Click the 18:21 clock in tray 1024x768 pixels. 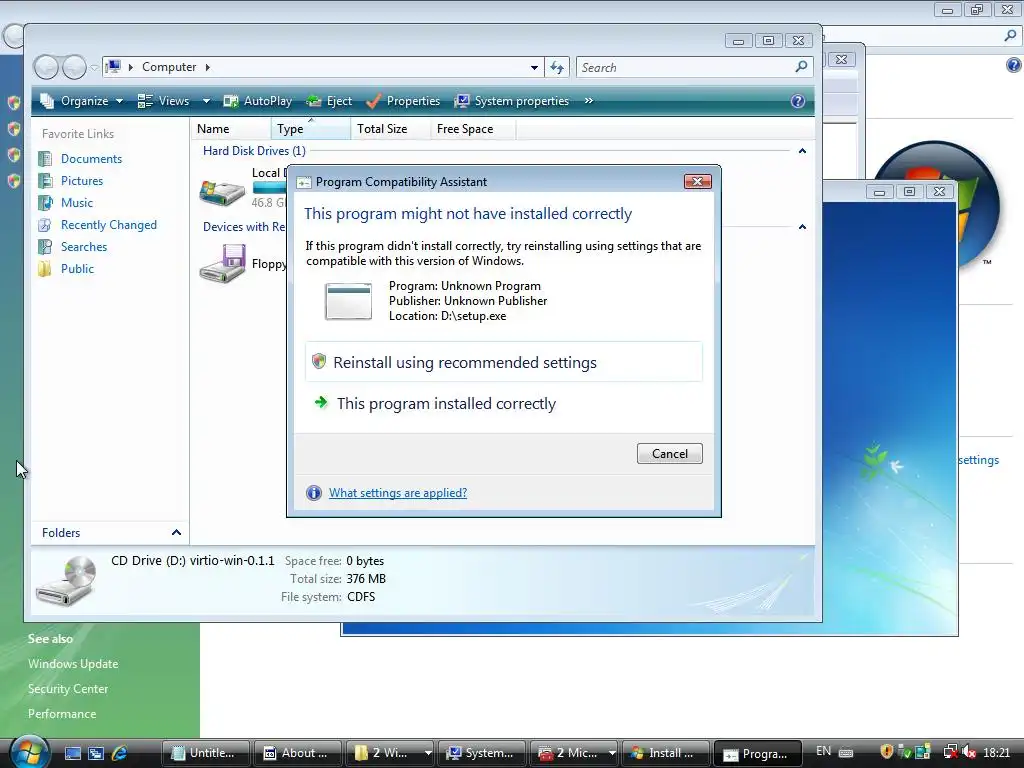pyautogui.click(x=996, y=752)
